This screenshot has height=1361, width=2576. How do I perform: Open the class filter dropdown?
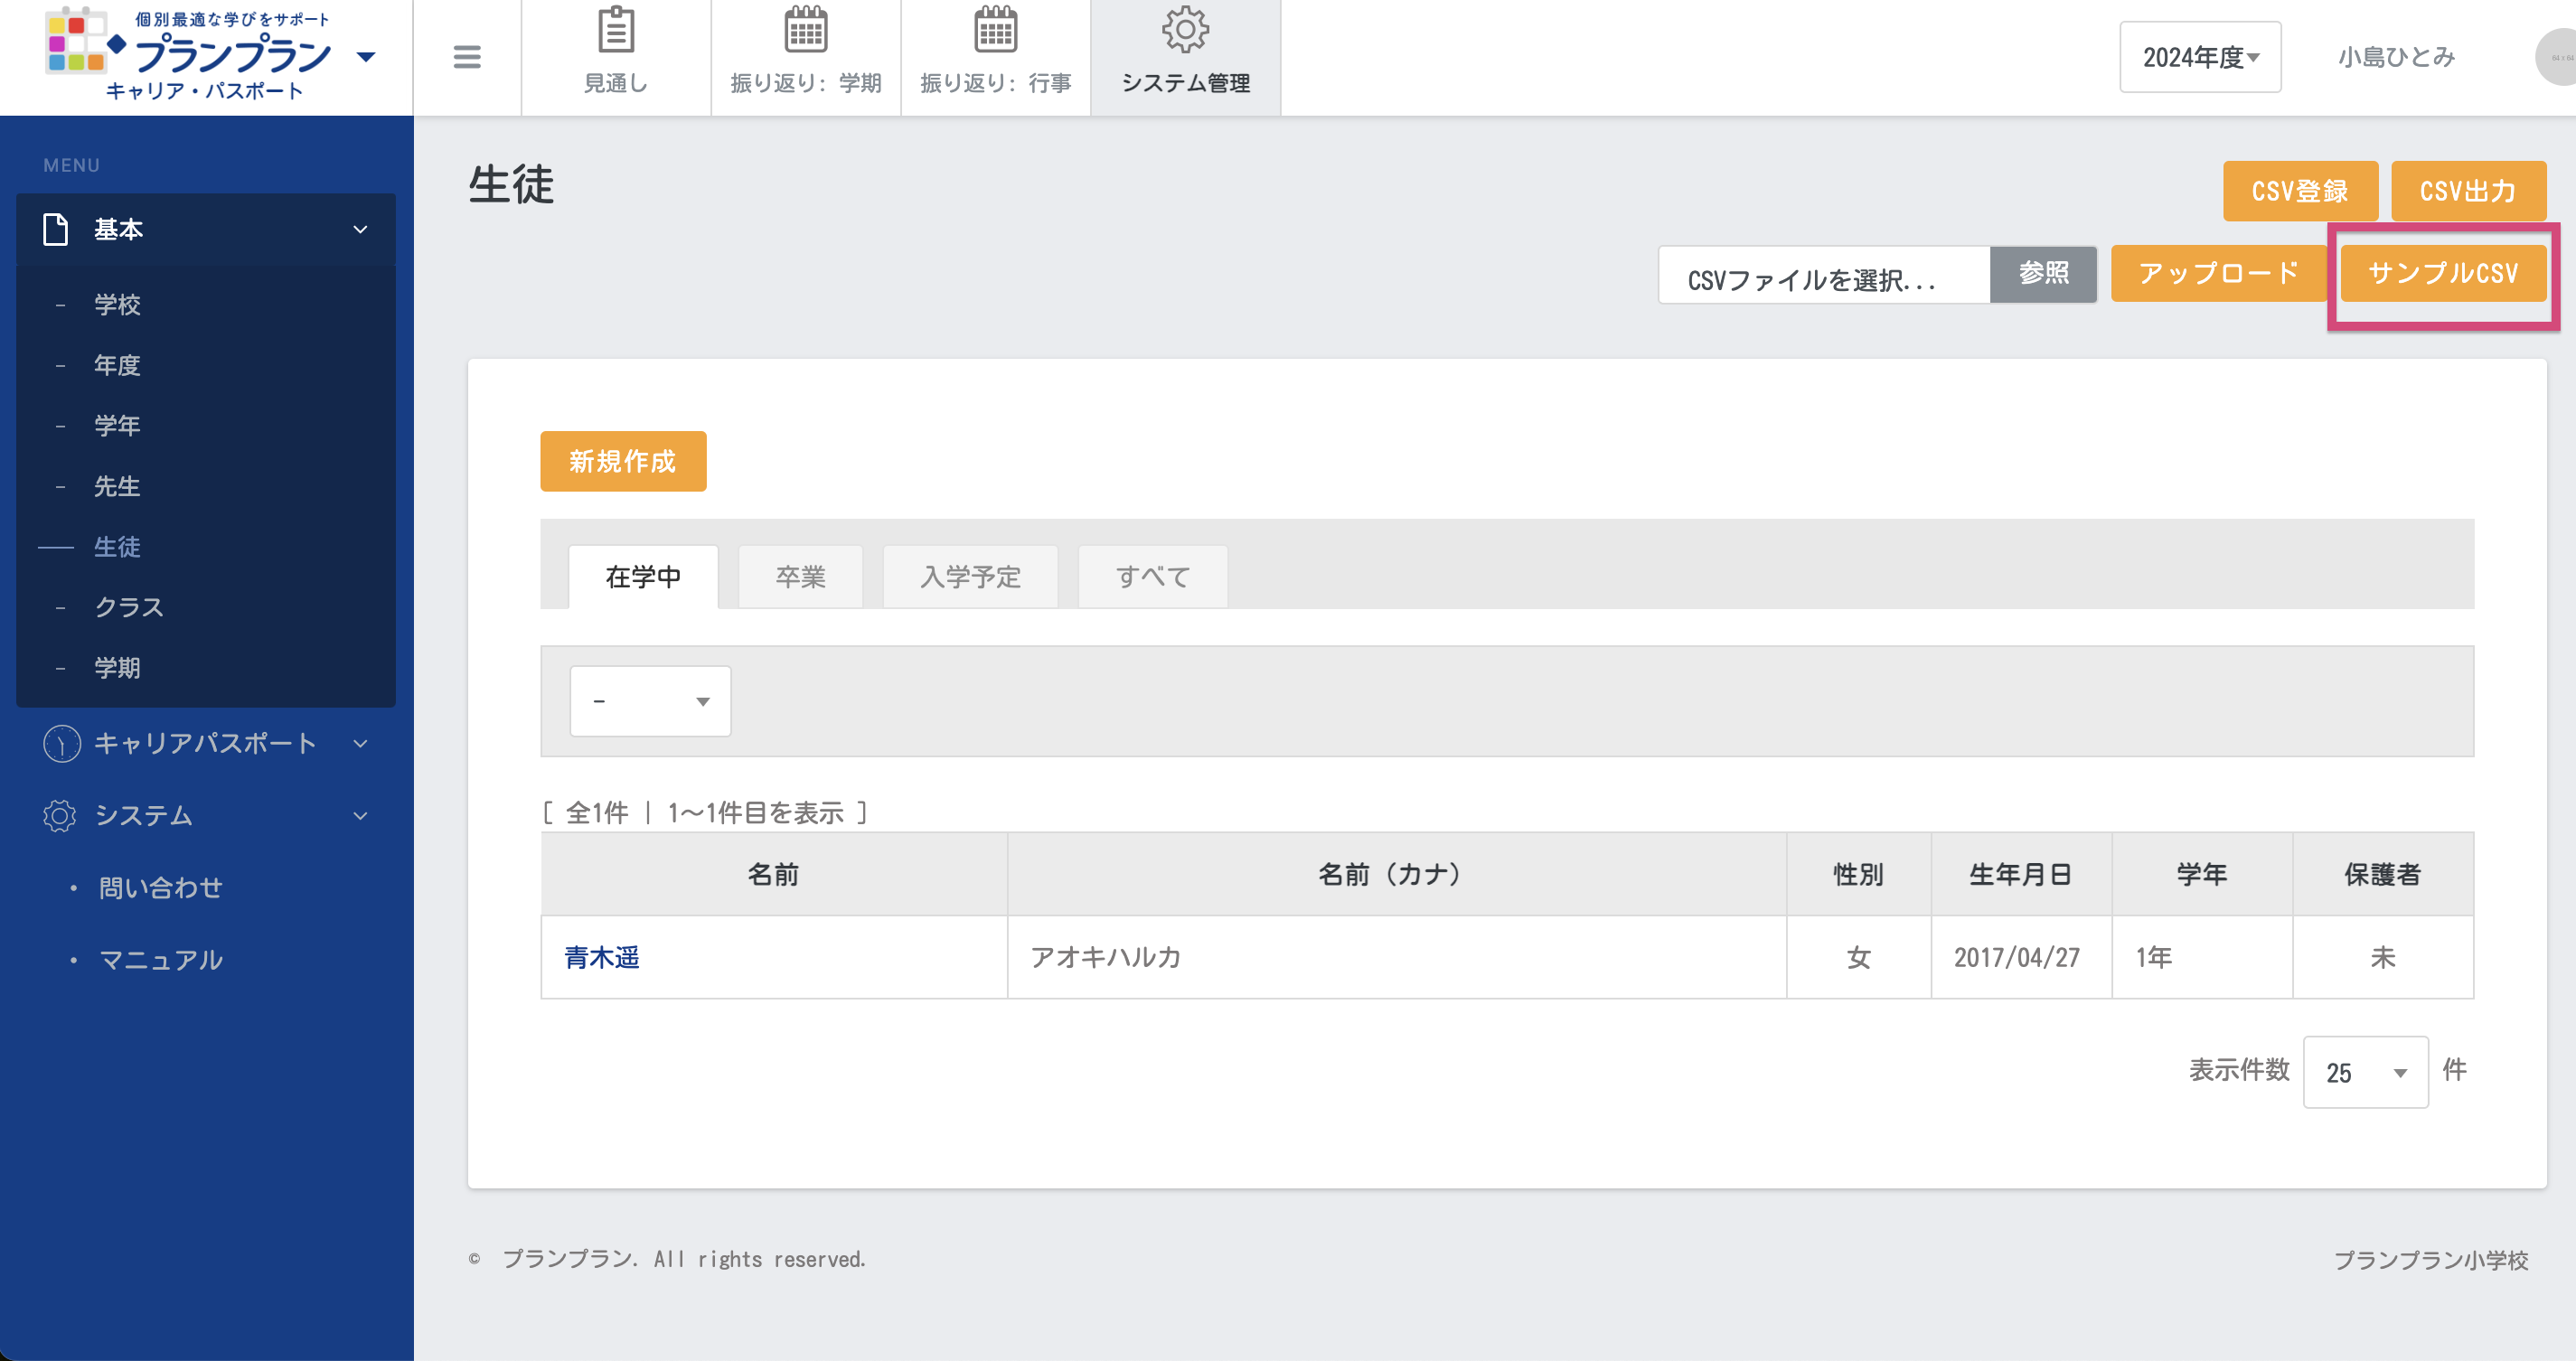pyautogui.click(x=650, y=701)
